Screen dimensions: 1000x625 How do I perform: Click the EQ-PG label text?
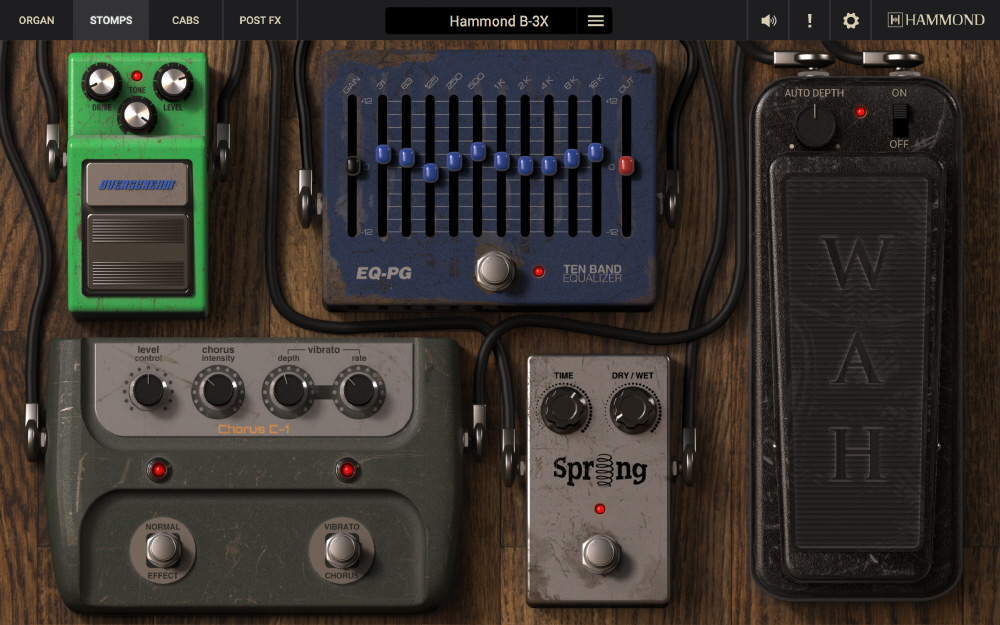click(384, 273)
